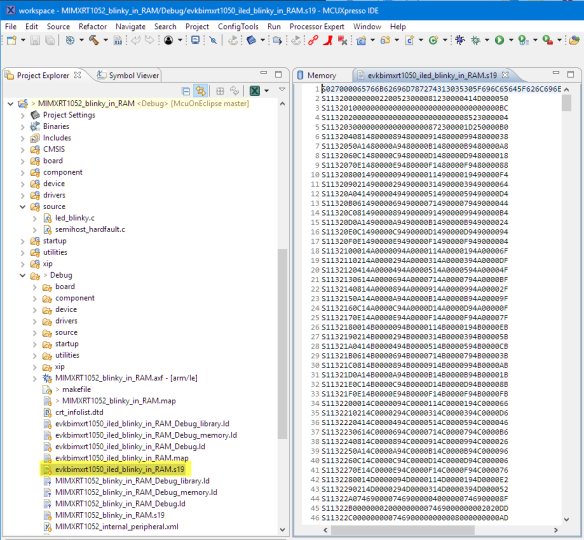Click the green Run button icon

point(499,40)
